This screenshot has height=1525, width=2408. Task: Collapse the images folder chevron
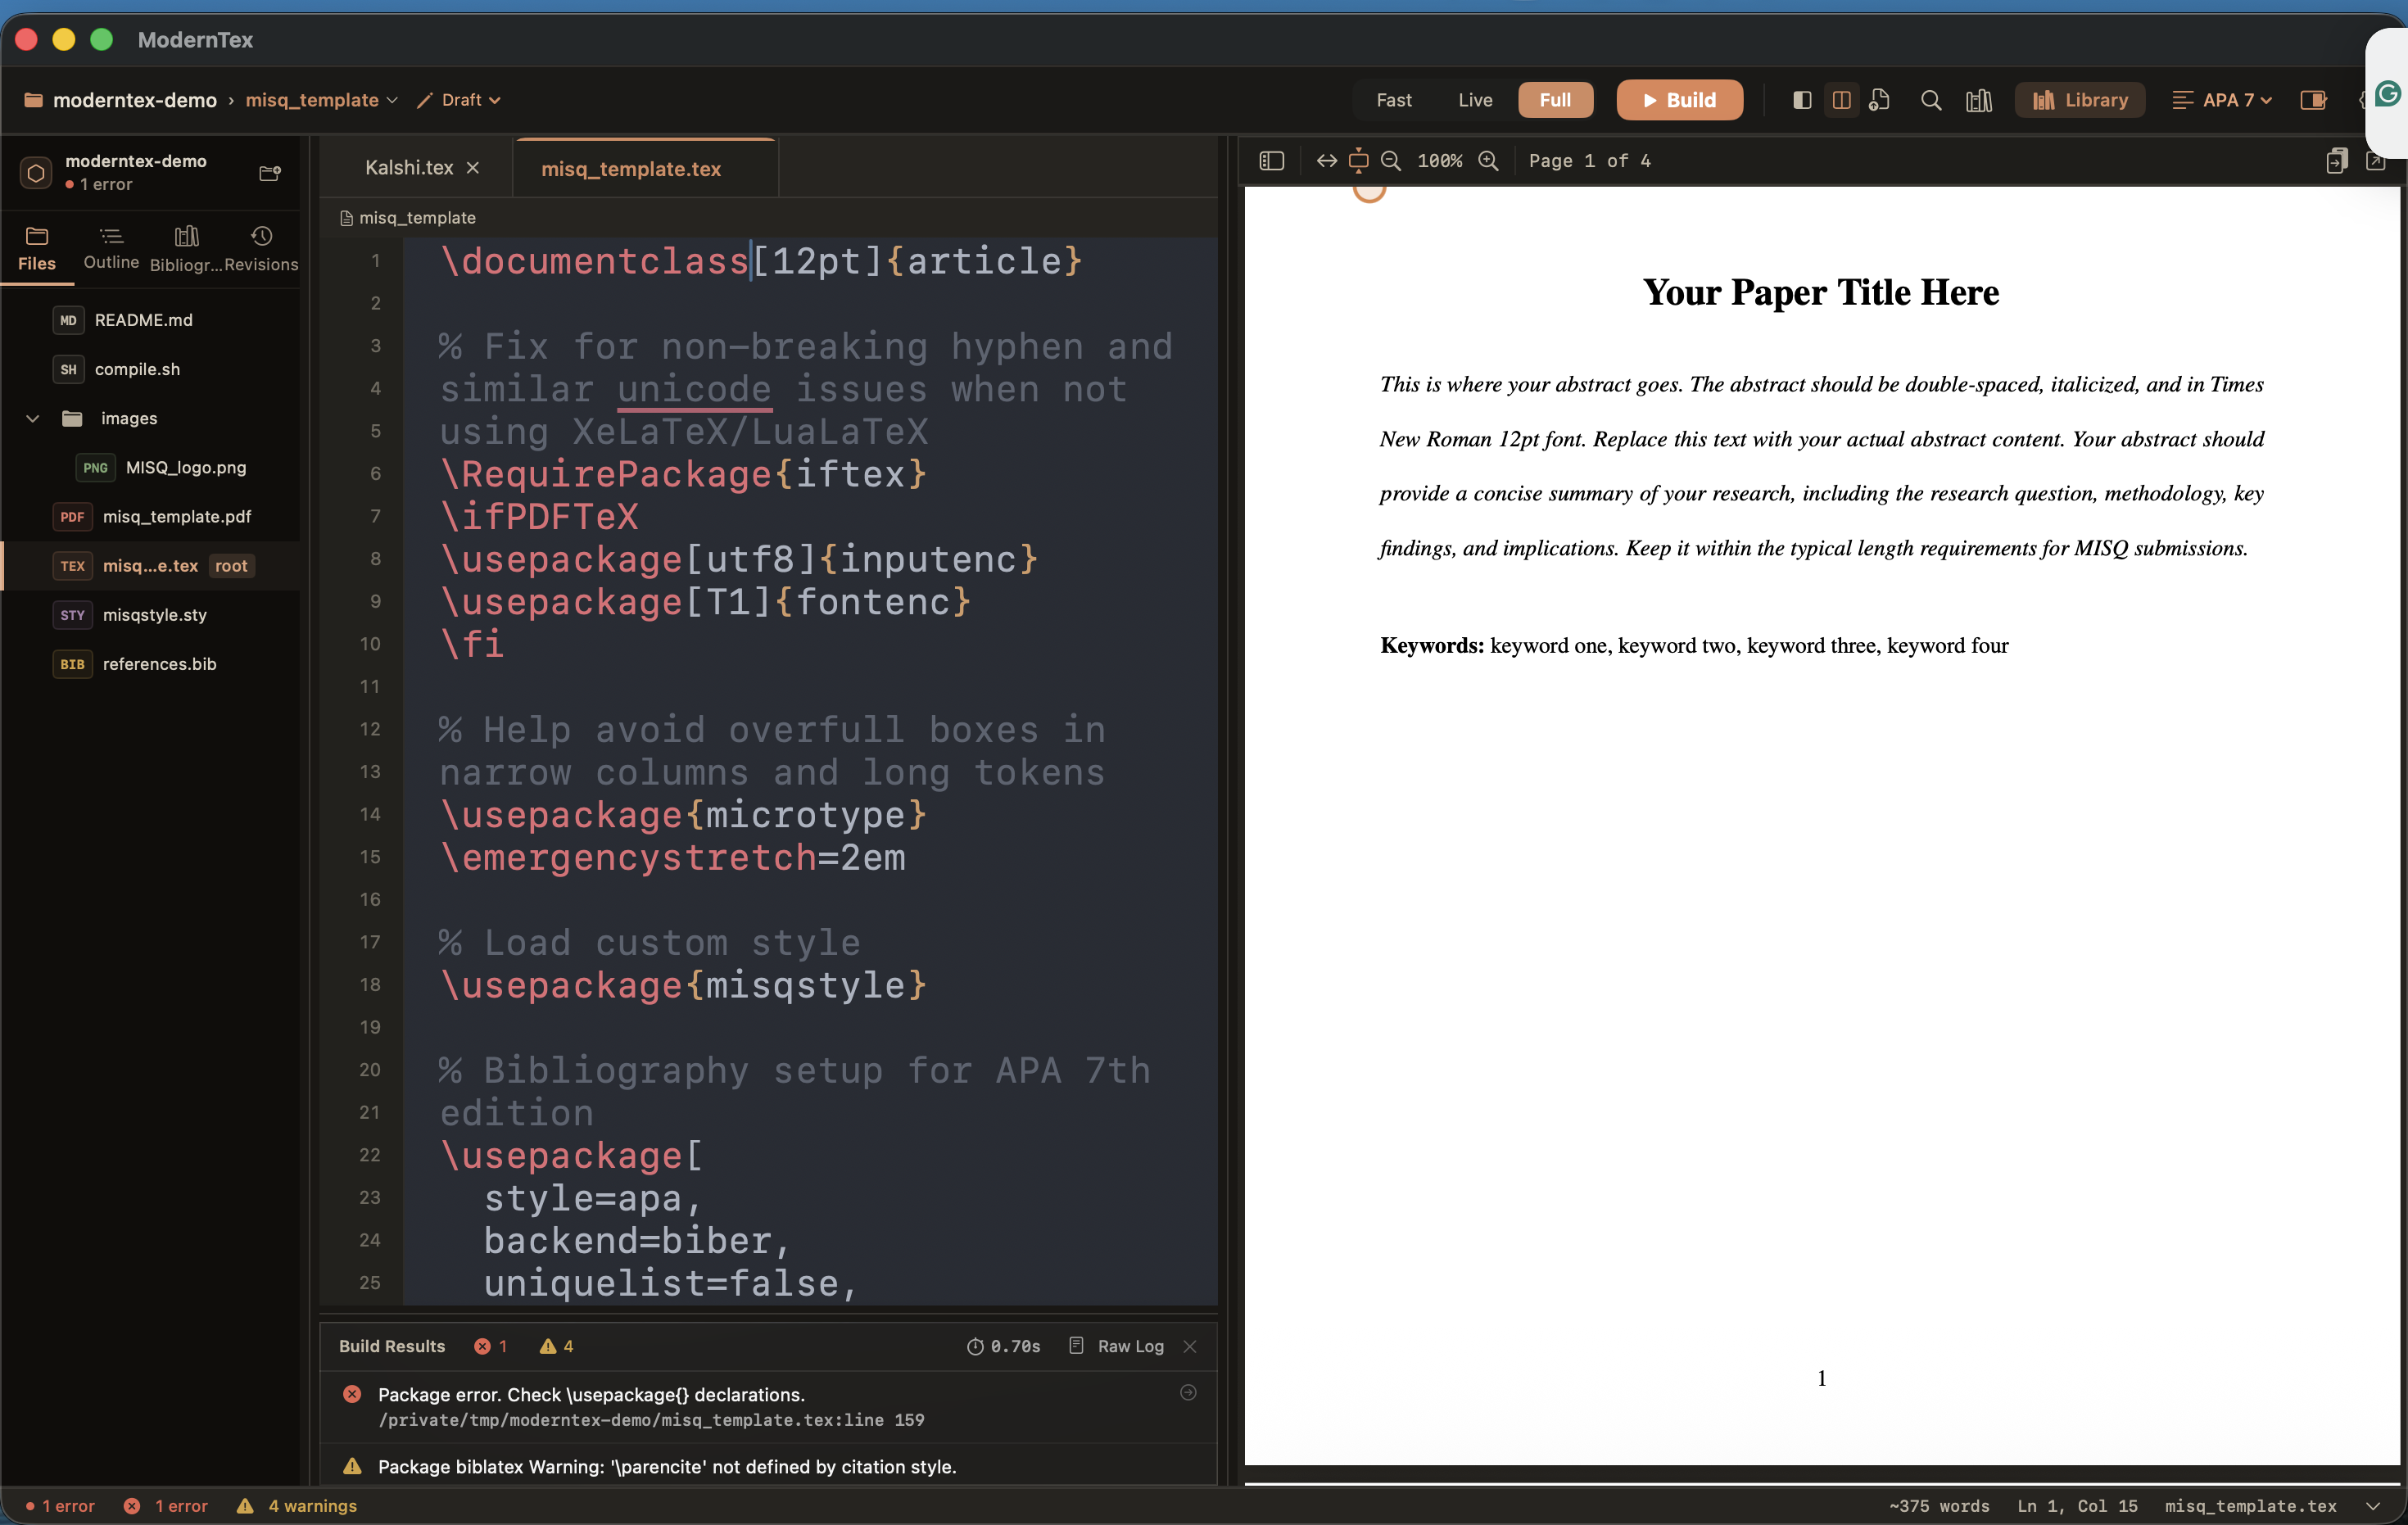tap(32, 418)
